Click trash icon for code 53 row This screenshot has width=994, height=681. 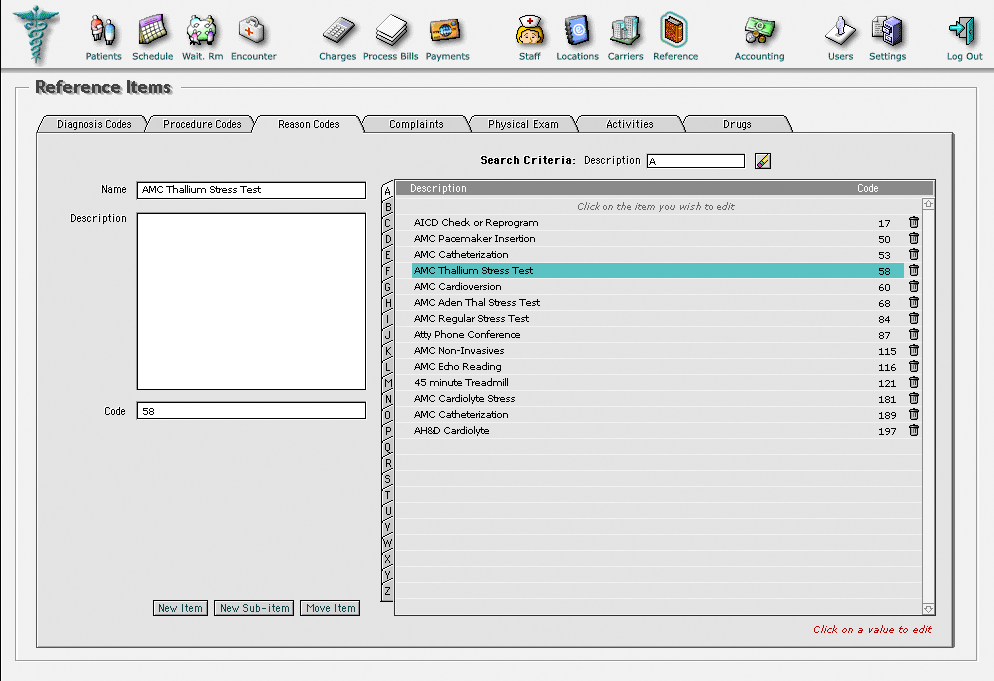(x=913, y=254)
